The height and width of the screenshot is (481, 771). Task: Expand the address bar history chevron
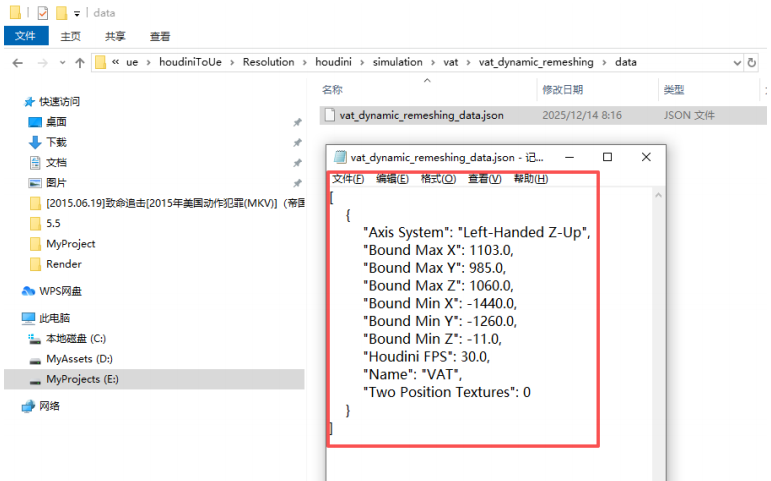click(x=117, y=62)
